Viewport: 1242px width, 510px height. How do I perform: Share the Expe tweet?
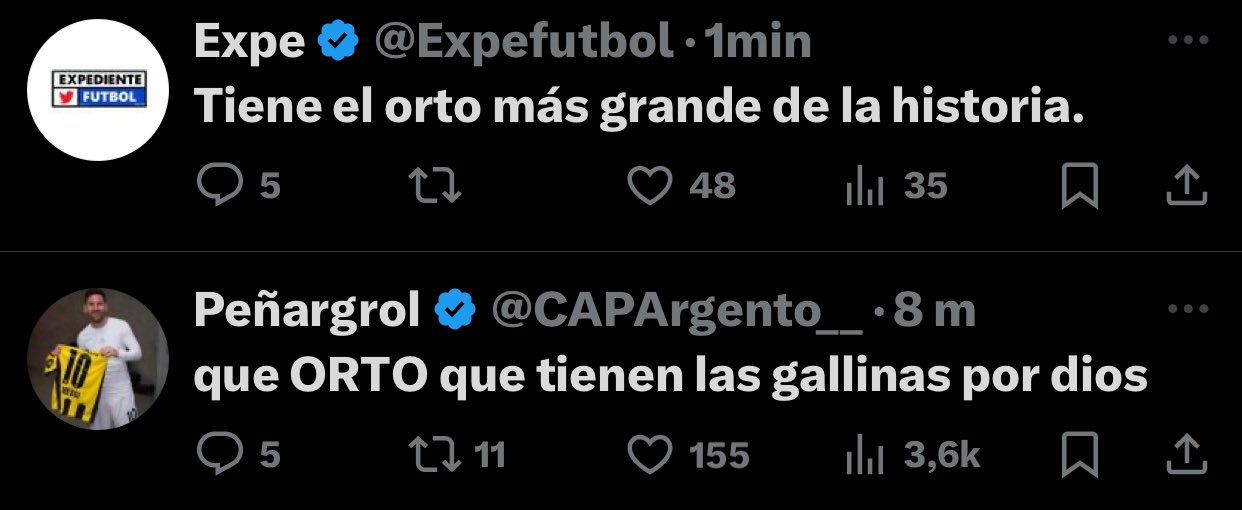point(1185,184)
